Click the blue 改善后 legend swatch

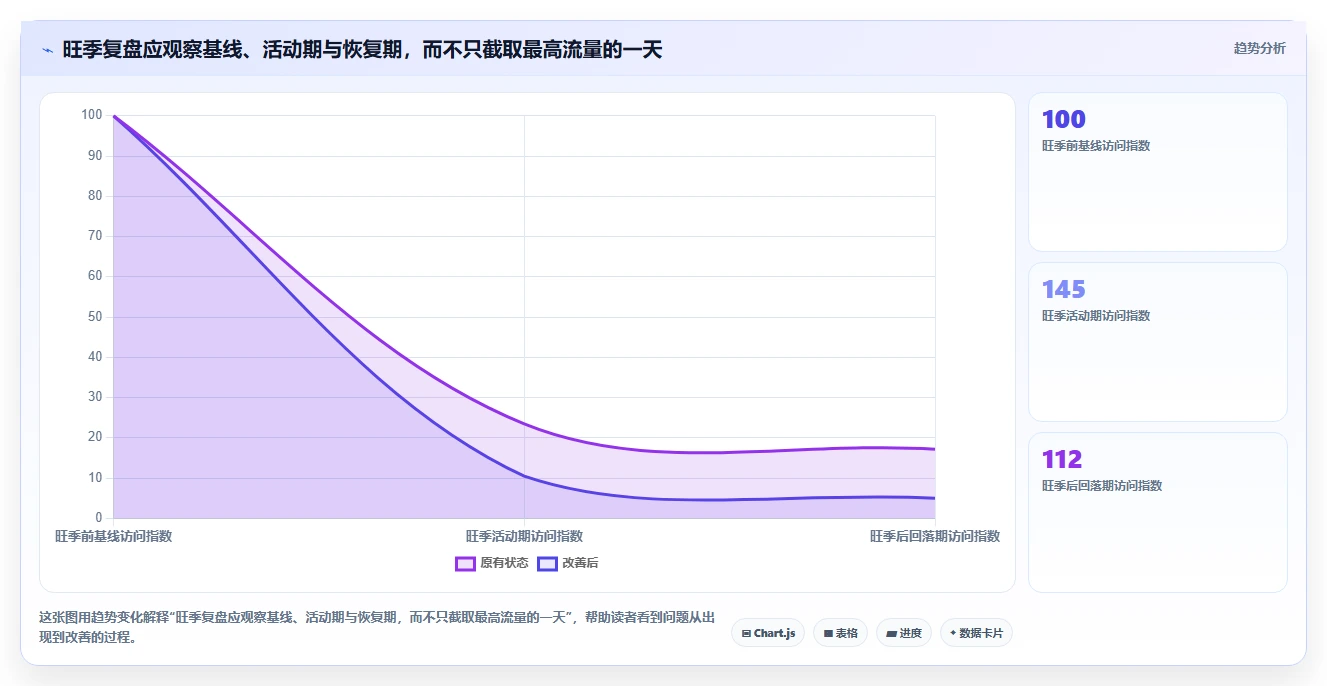547,563
